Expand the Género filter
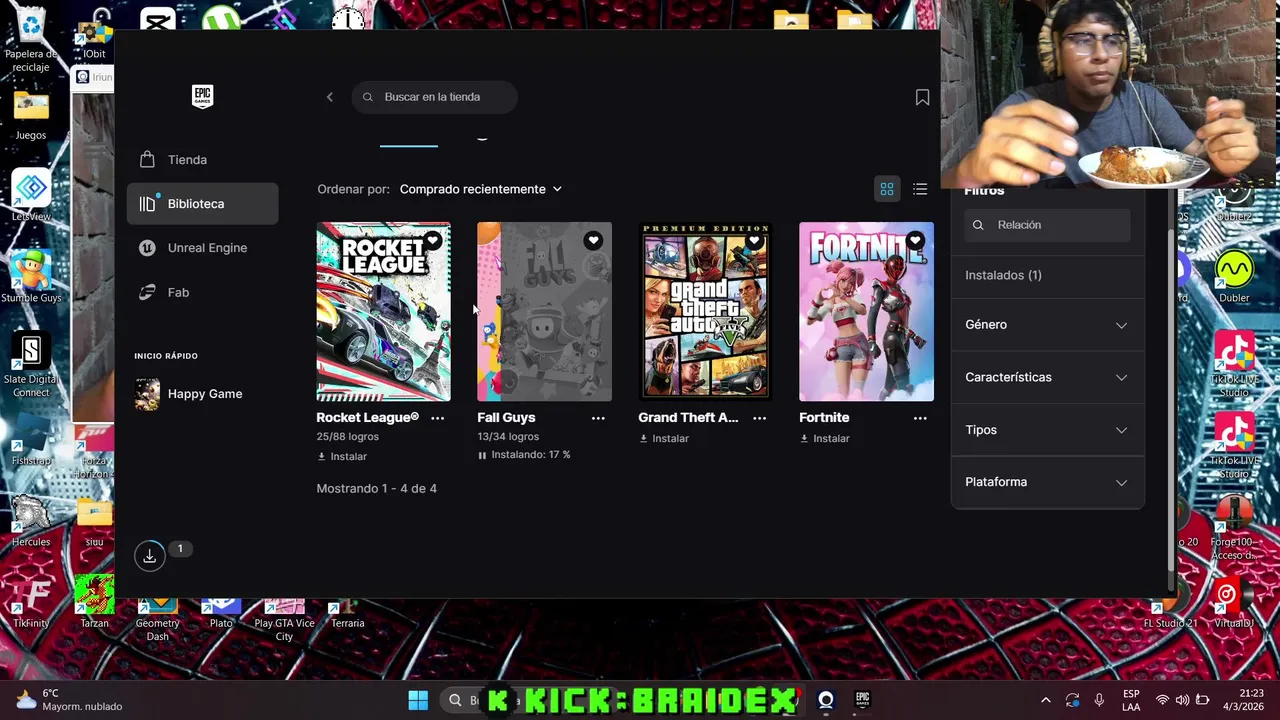1280x720 pixels. coord(1047,325)
